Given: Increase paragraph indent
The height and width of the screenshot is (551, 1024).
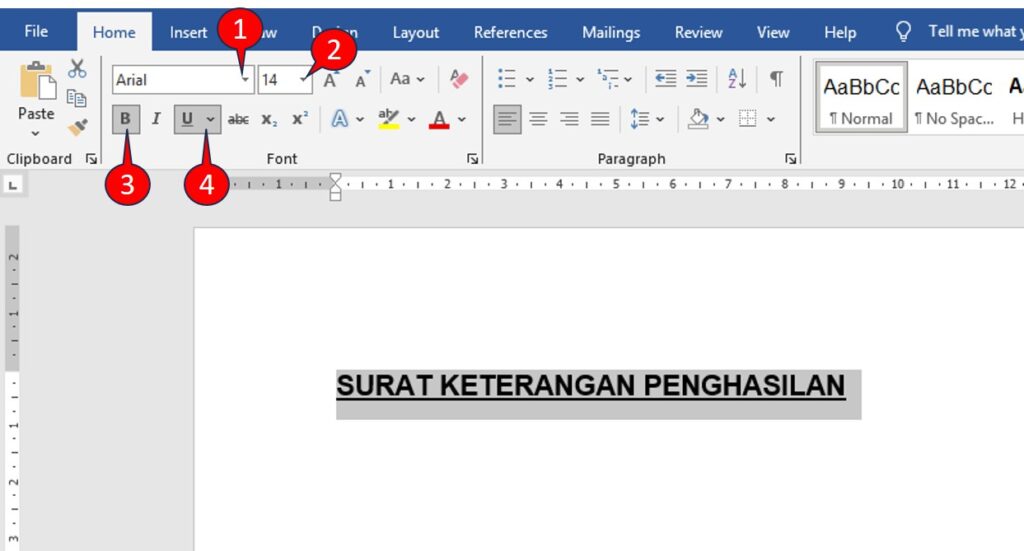Looking at the screenshot, I should (x=697, y=80).
